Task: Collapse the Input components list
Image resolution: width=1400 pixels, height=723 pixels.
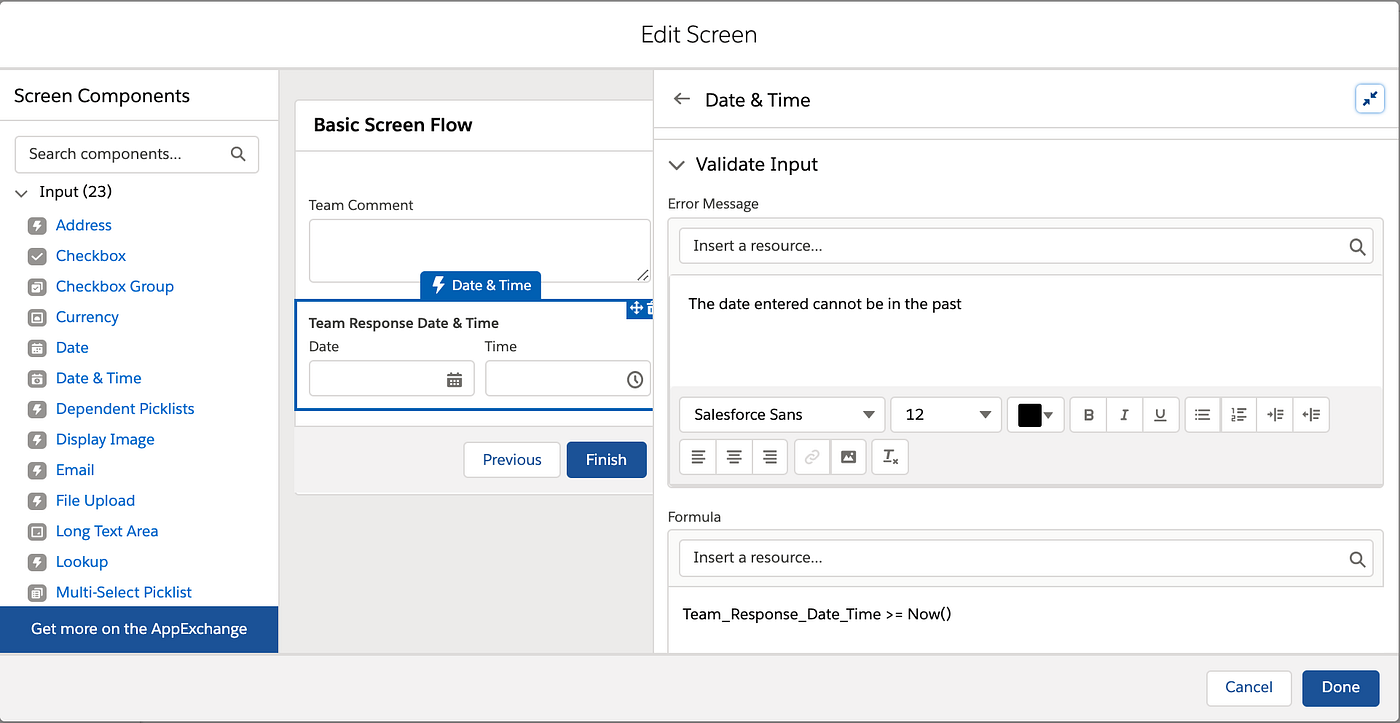Action: point(22,191)
